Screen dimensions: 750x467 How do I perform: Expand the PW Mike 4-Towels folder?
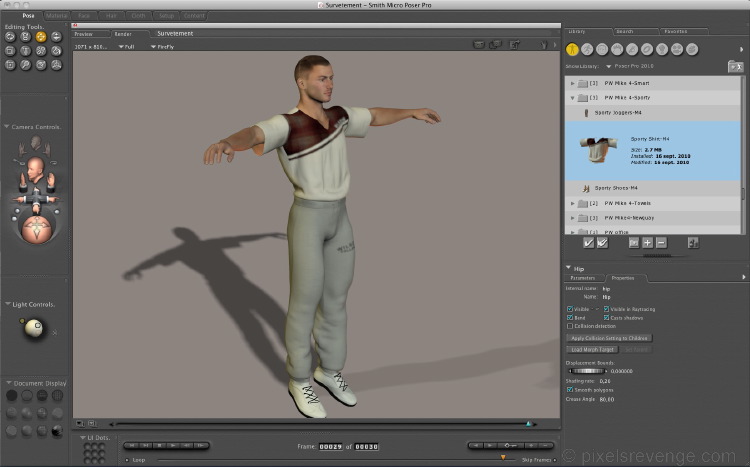pos(572,203)
